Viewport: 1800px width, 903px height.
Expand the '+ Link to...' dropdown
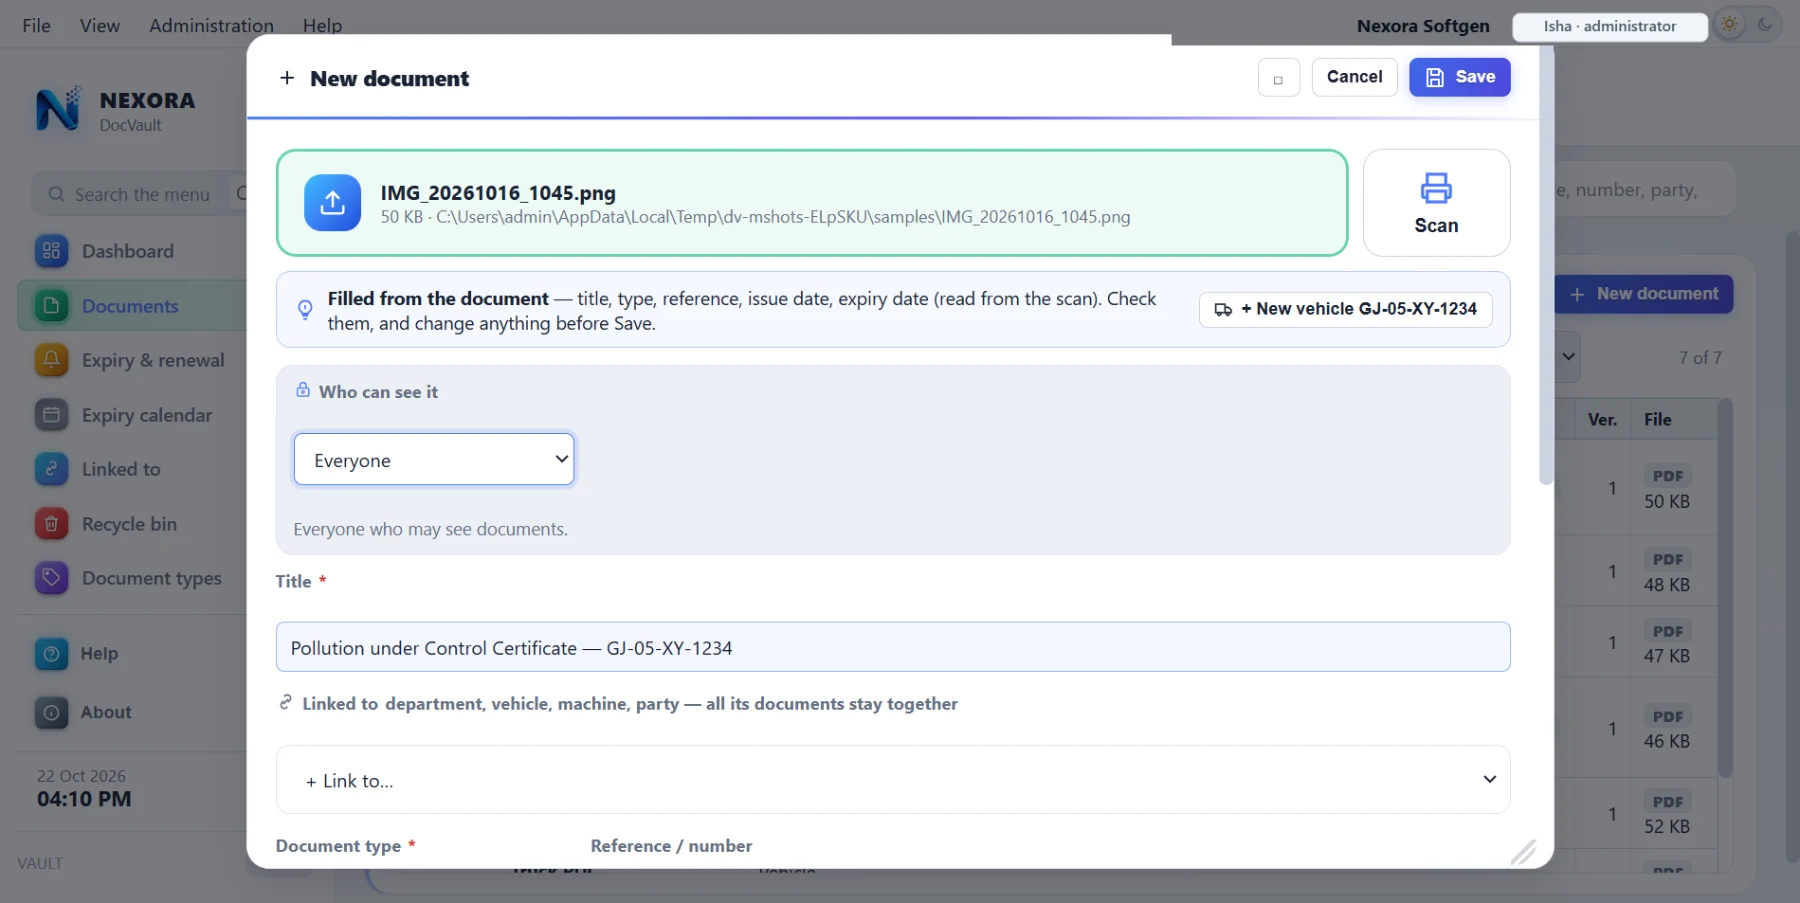pyautogui.click(x=893, y=780)
